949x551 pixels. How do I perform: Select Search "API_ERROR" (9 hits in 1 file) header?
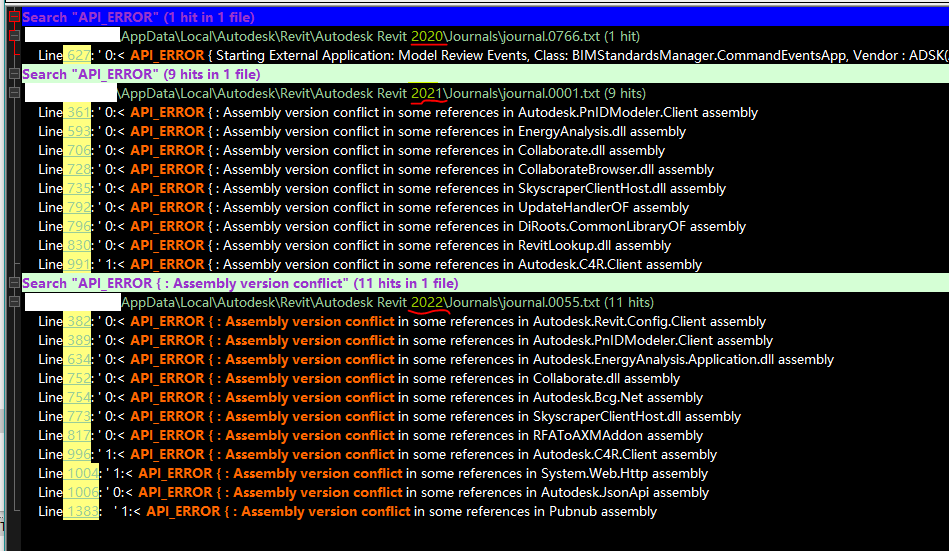(x=485, y=74)
